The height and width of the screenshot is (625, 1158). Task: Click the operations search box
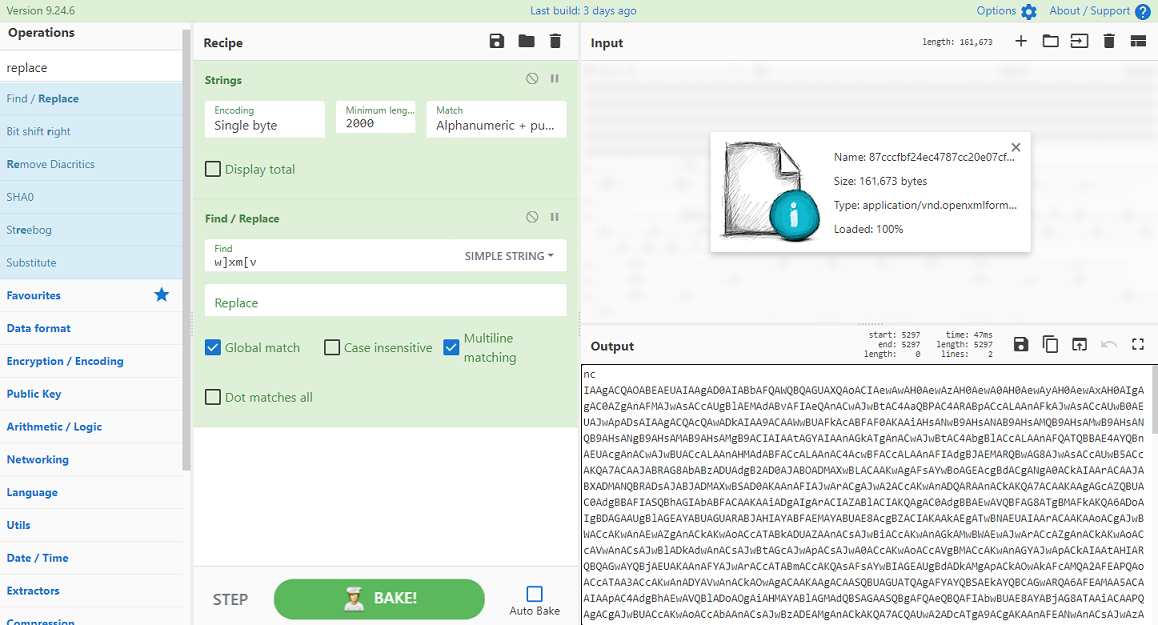[x=91, y=67]
